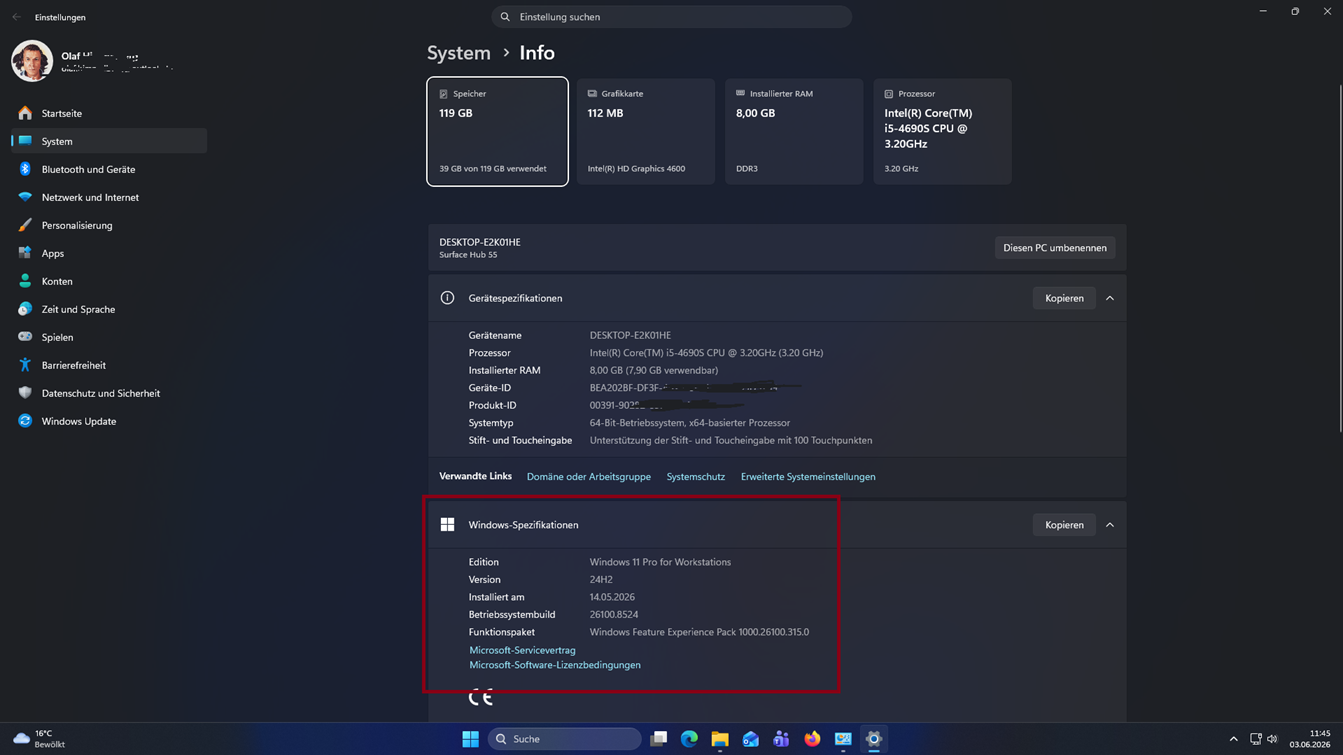Click the back arrow in Einstellungen
This screenshot has width=1343, height=755.
coord(16,17)
